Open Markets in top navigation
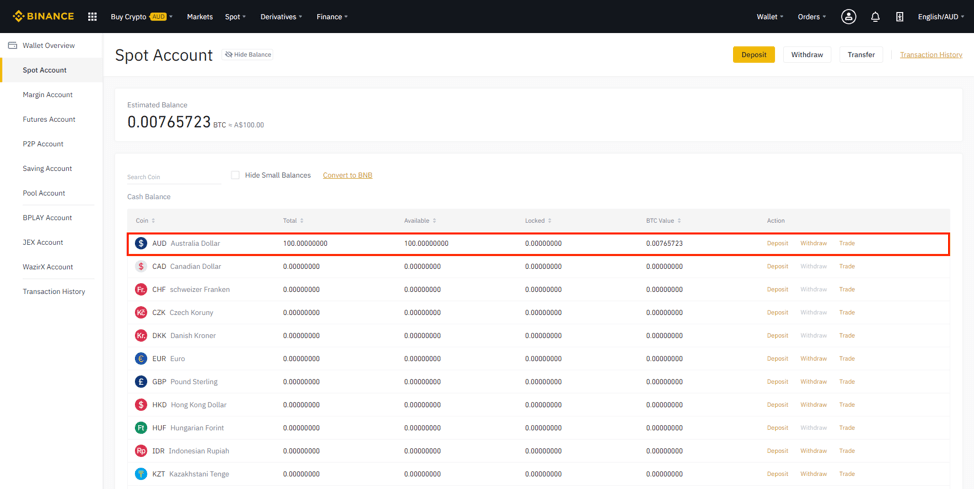974x489 pixels. [x=199, y=17]
